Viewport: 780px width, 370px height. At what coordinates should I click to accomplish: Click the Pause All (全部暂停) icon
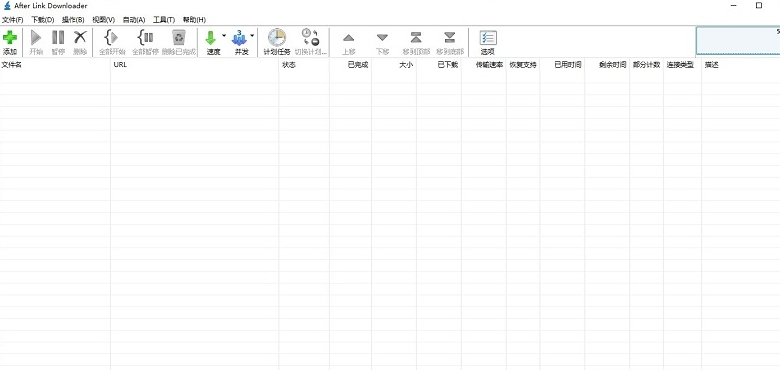coord(146,38)
